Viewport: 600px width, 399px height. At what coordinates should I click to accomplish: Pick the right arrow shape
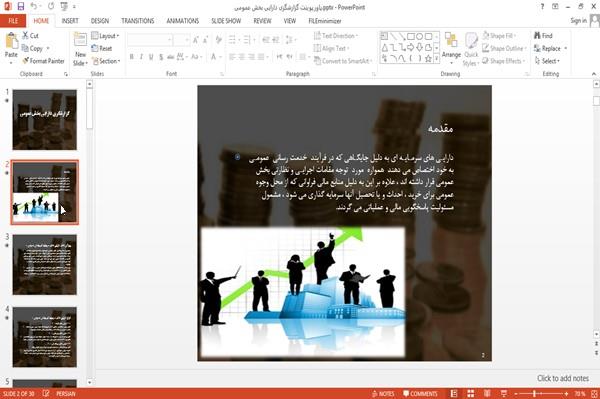(x=411, y=47)
